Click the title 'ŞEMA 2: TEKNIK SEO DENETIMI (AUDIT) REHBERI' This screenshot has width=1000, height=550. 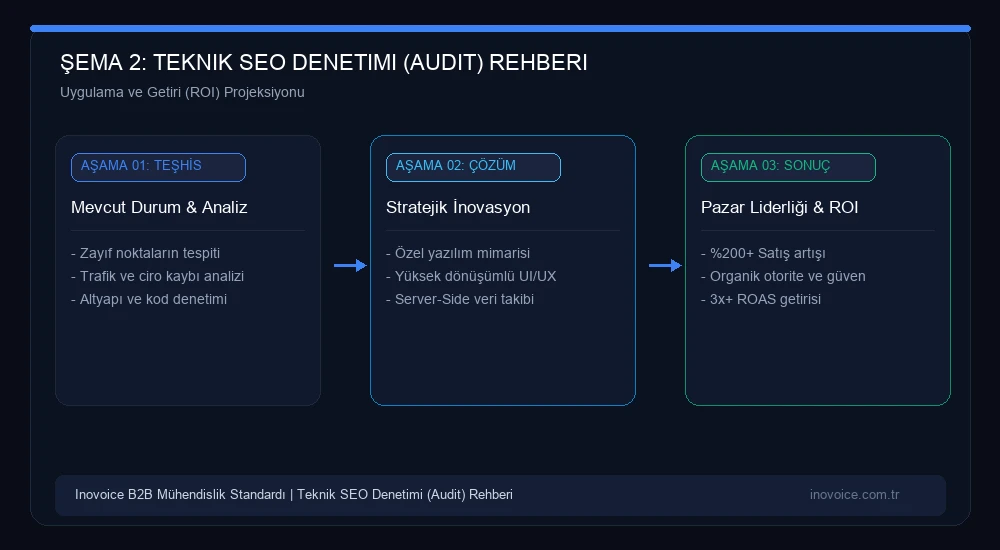point(323,63)
